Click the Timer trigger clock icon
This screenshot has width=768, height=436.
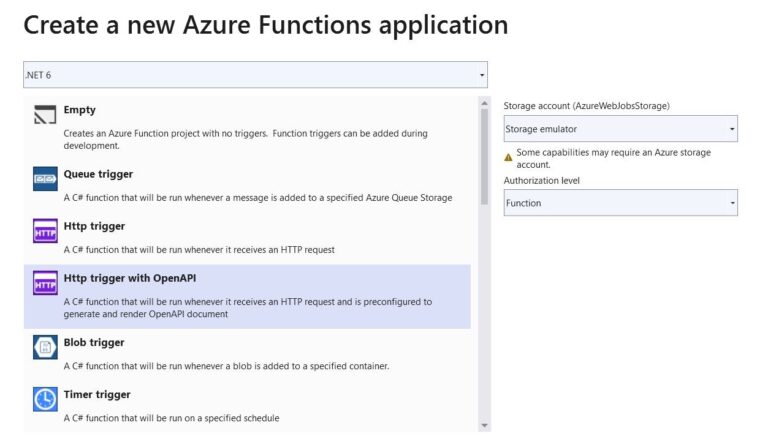[x=45, y=399]
